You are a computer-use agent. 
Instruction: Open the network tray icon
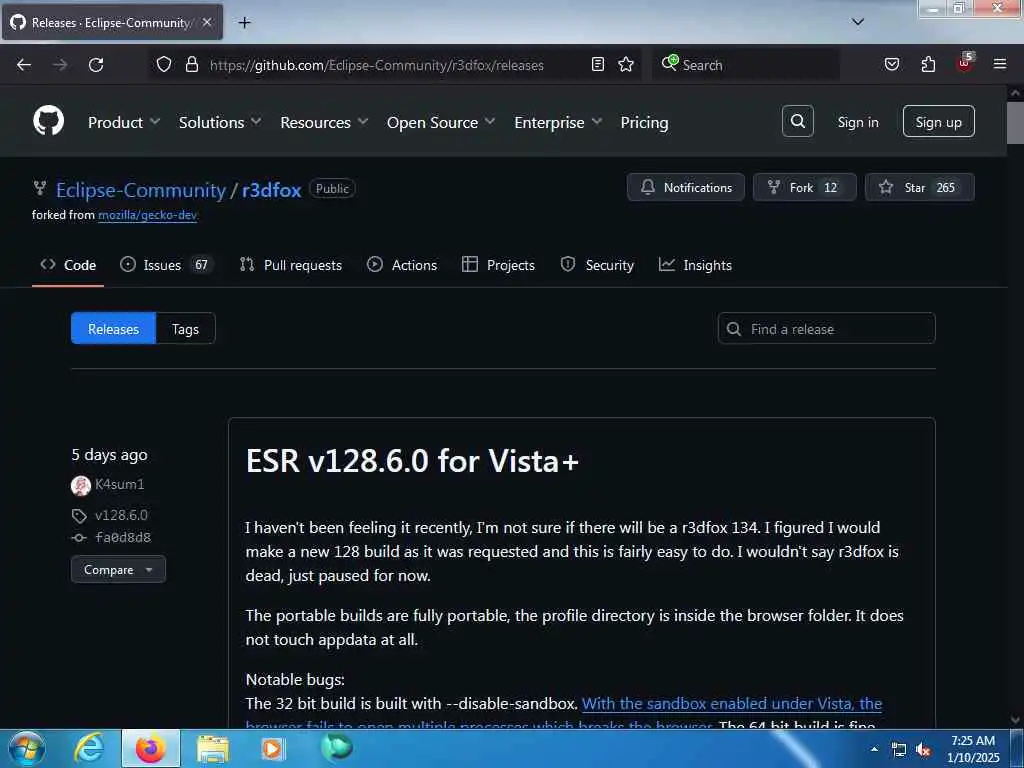click(x=899, y=750)
